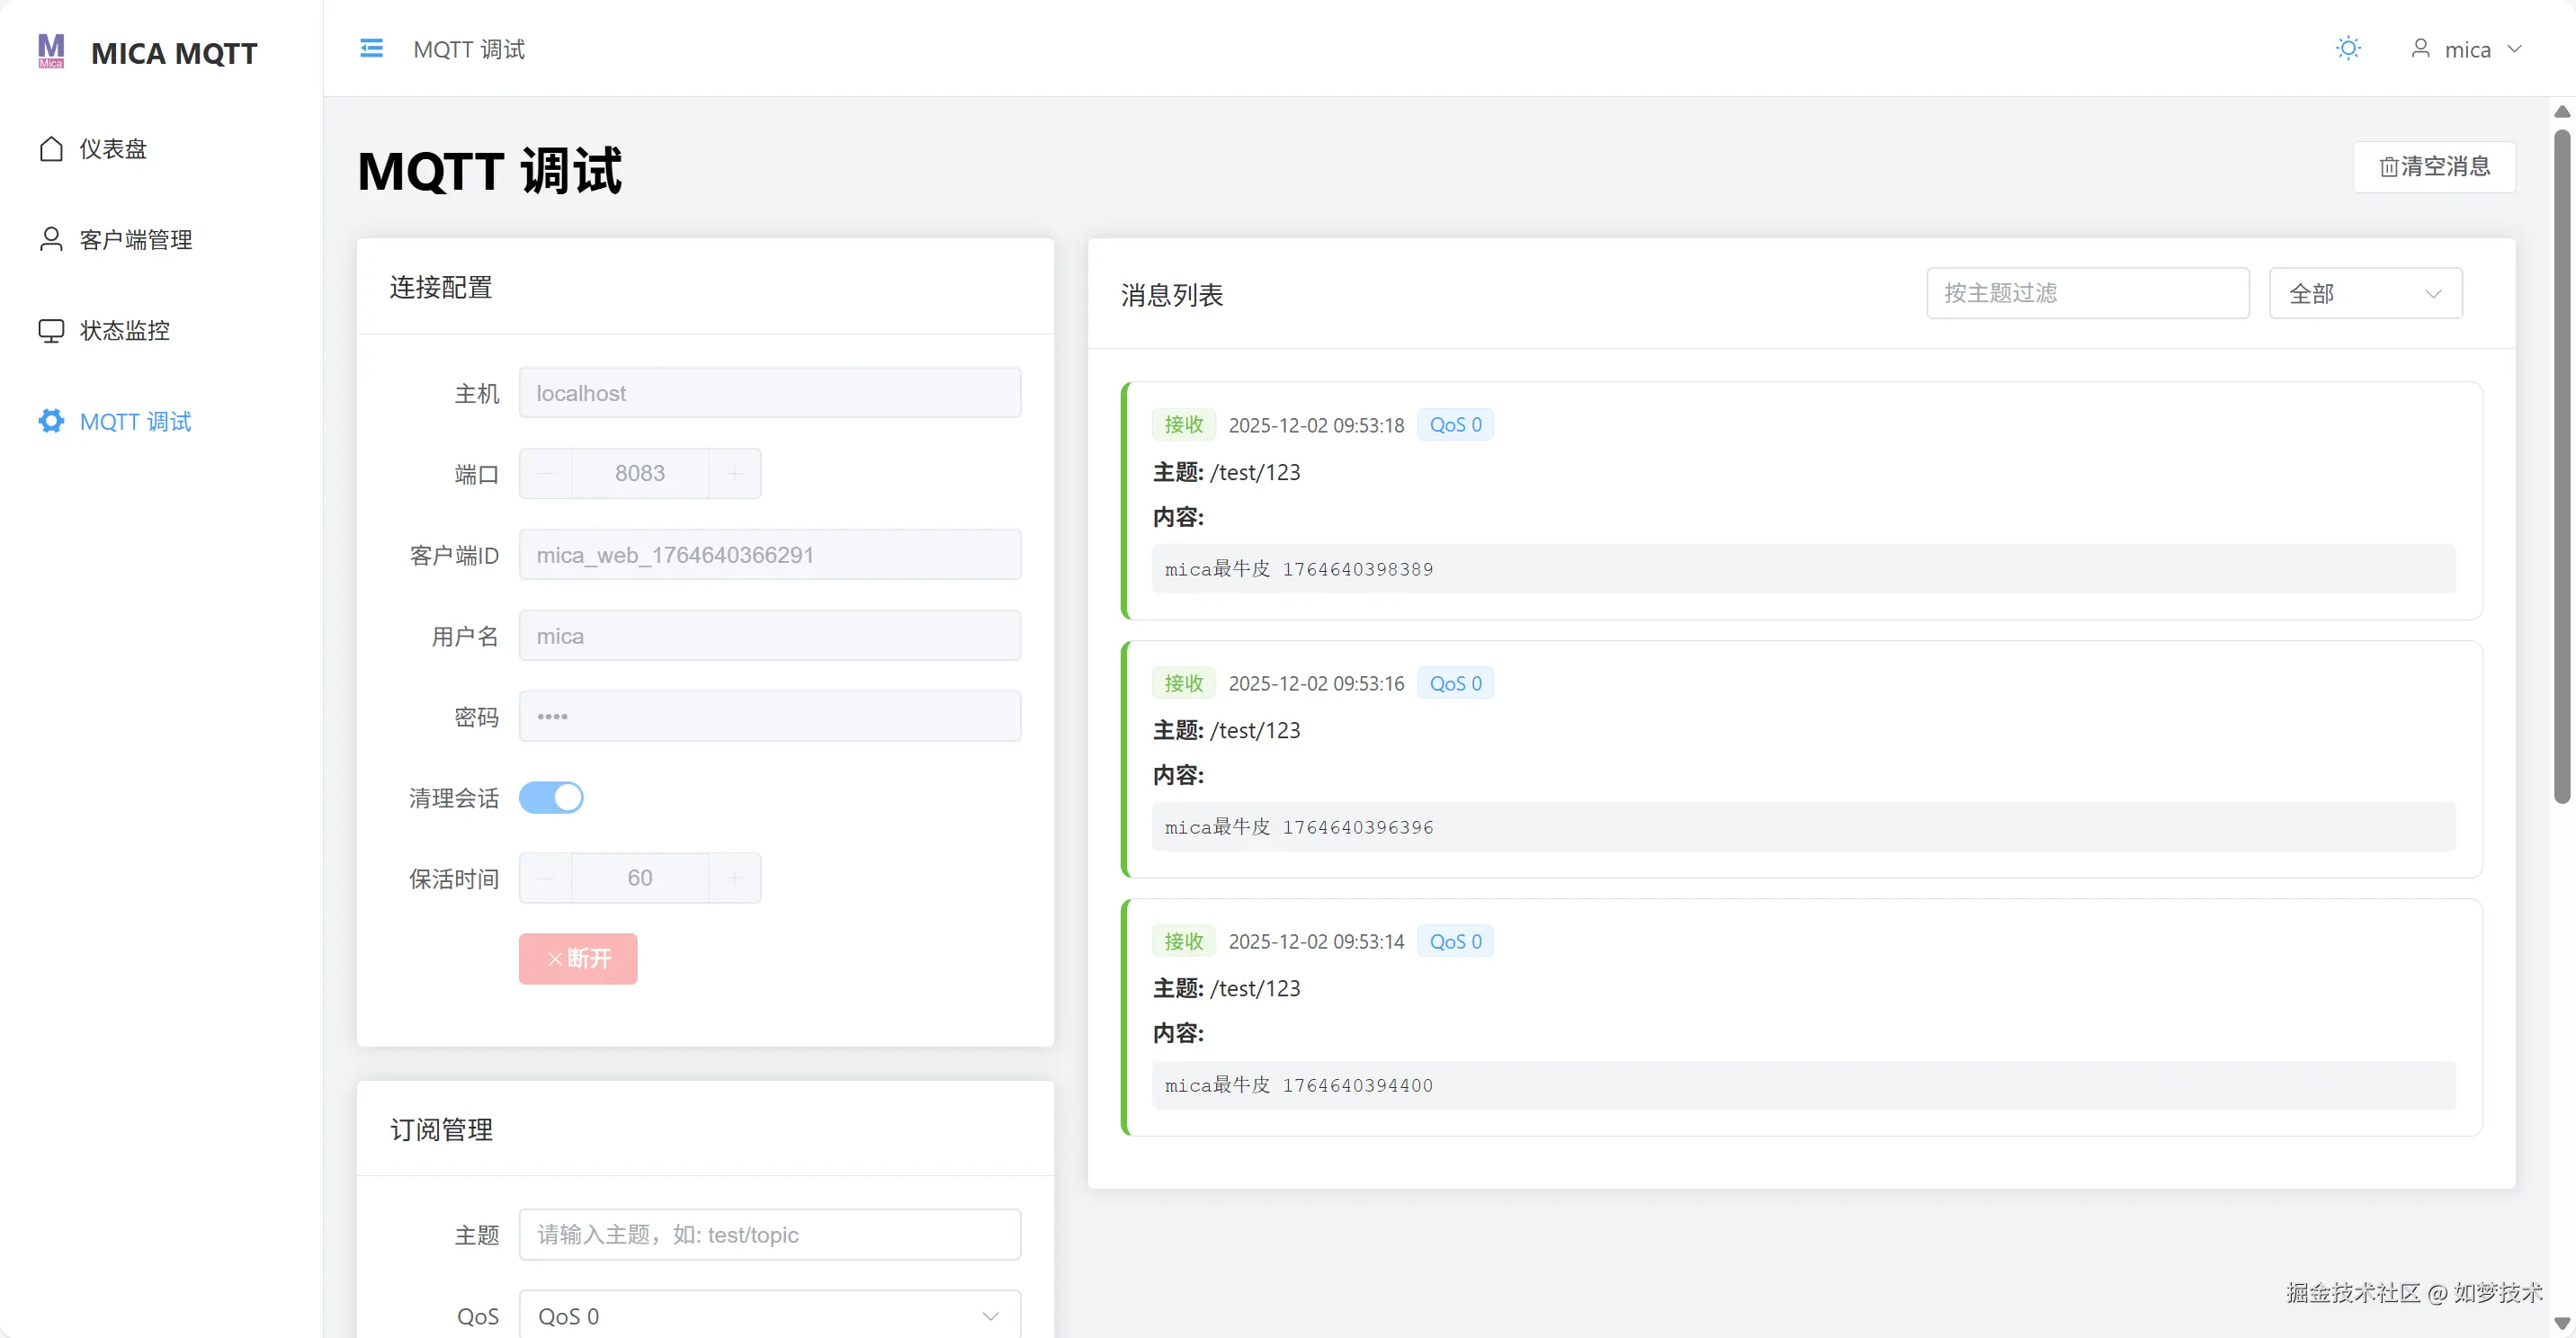The image size is (2576, 1338).
Task: Toggle light/dark theme sun icon
Action: (2348, 49)
